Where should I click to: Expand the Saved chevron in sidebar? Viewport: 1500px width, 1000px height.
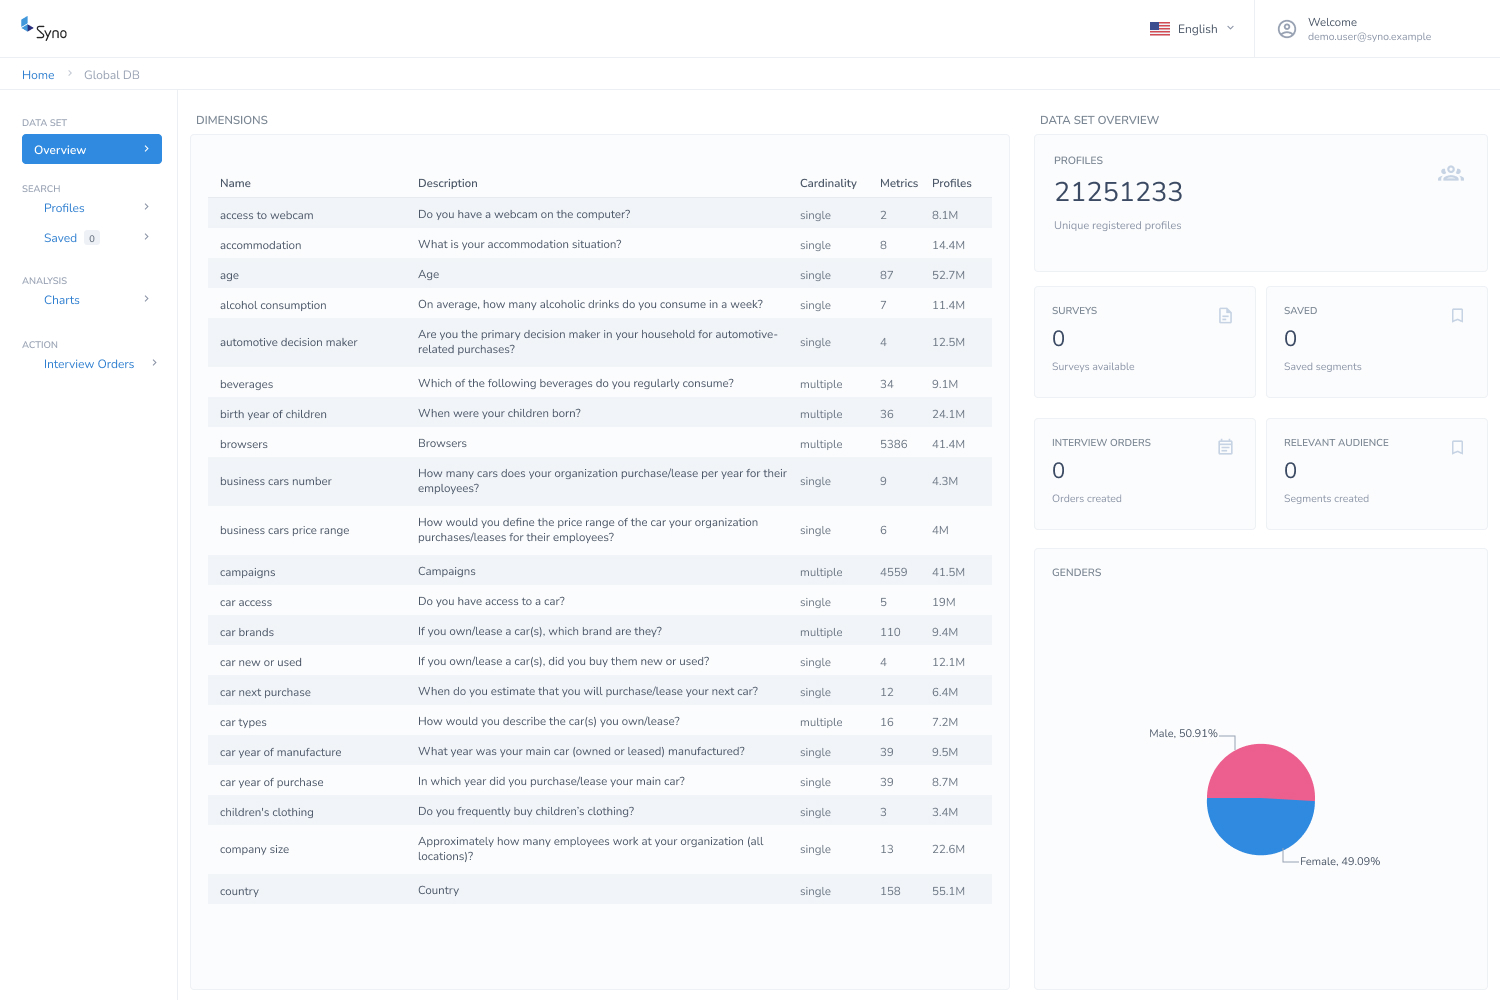pos(146,237)
